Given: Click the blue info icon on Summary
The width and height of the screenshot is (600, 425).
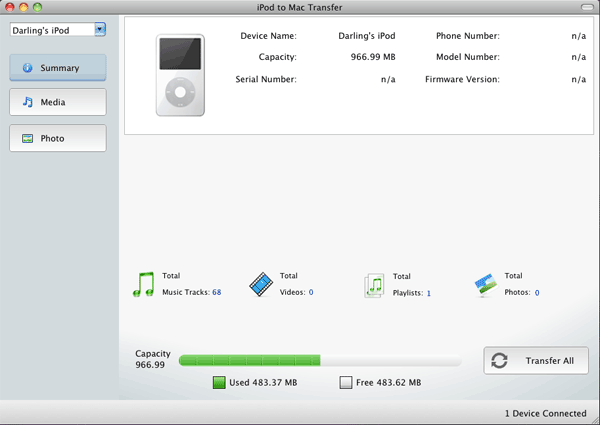Looking at the screenshot, I should (x=28, y=68).
